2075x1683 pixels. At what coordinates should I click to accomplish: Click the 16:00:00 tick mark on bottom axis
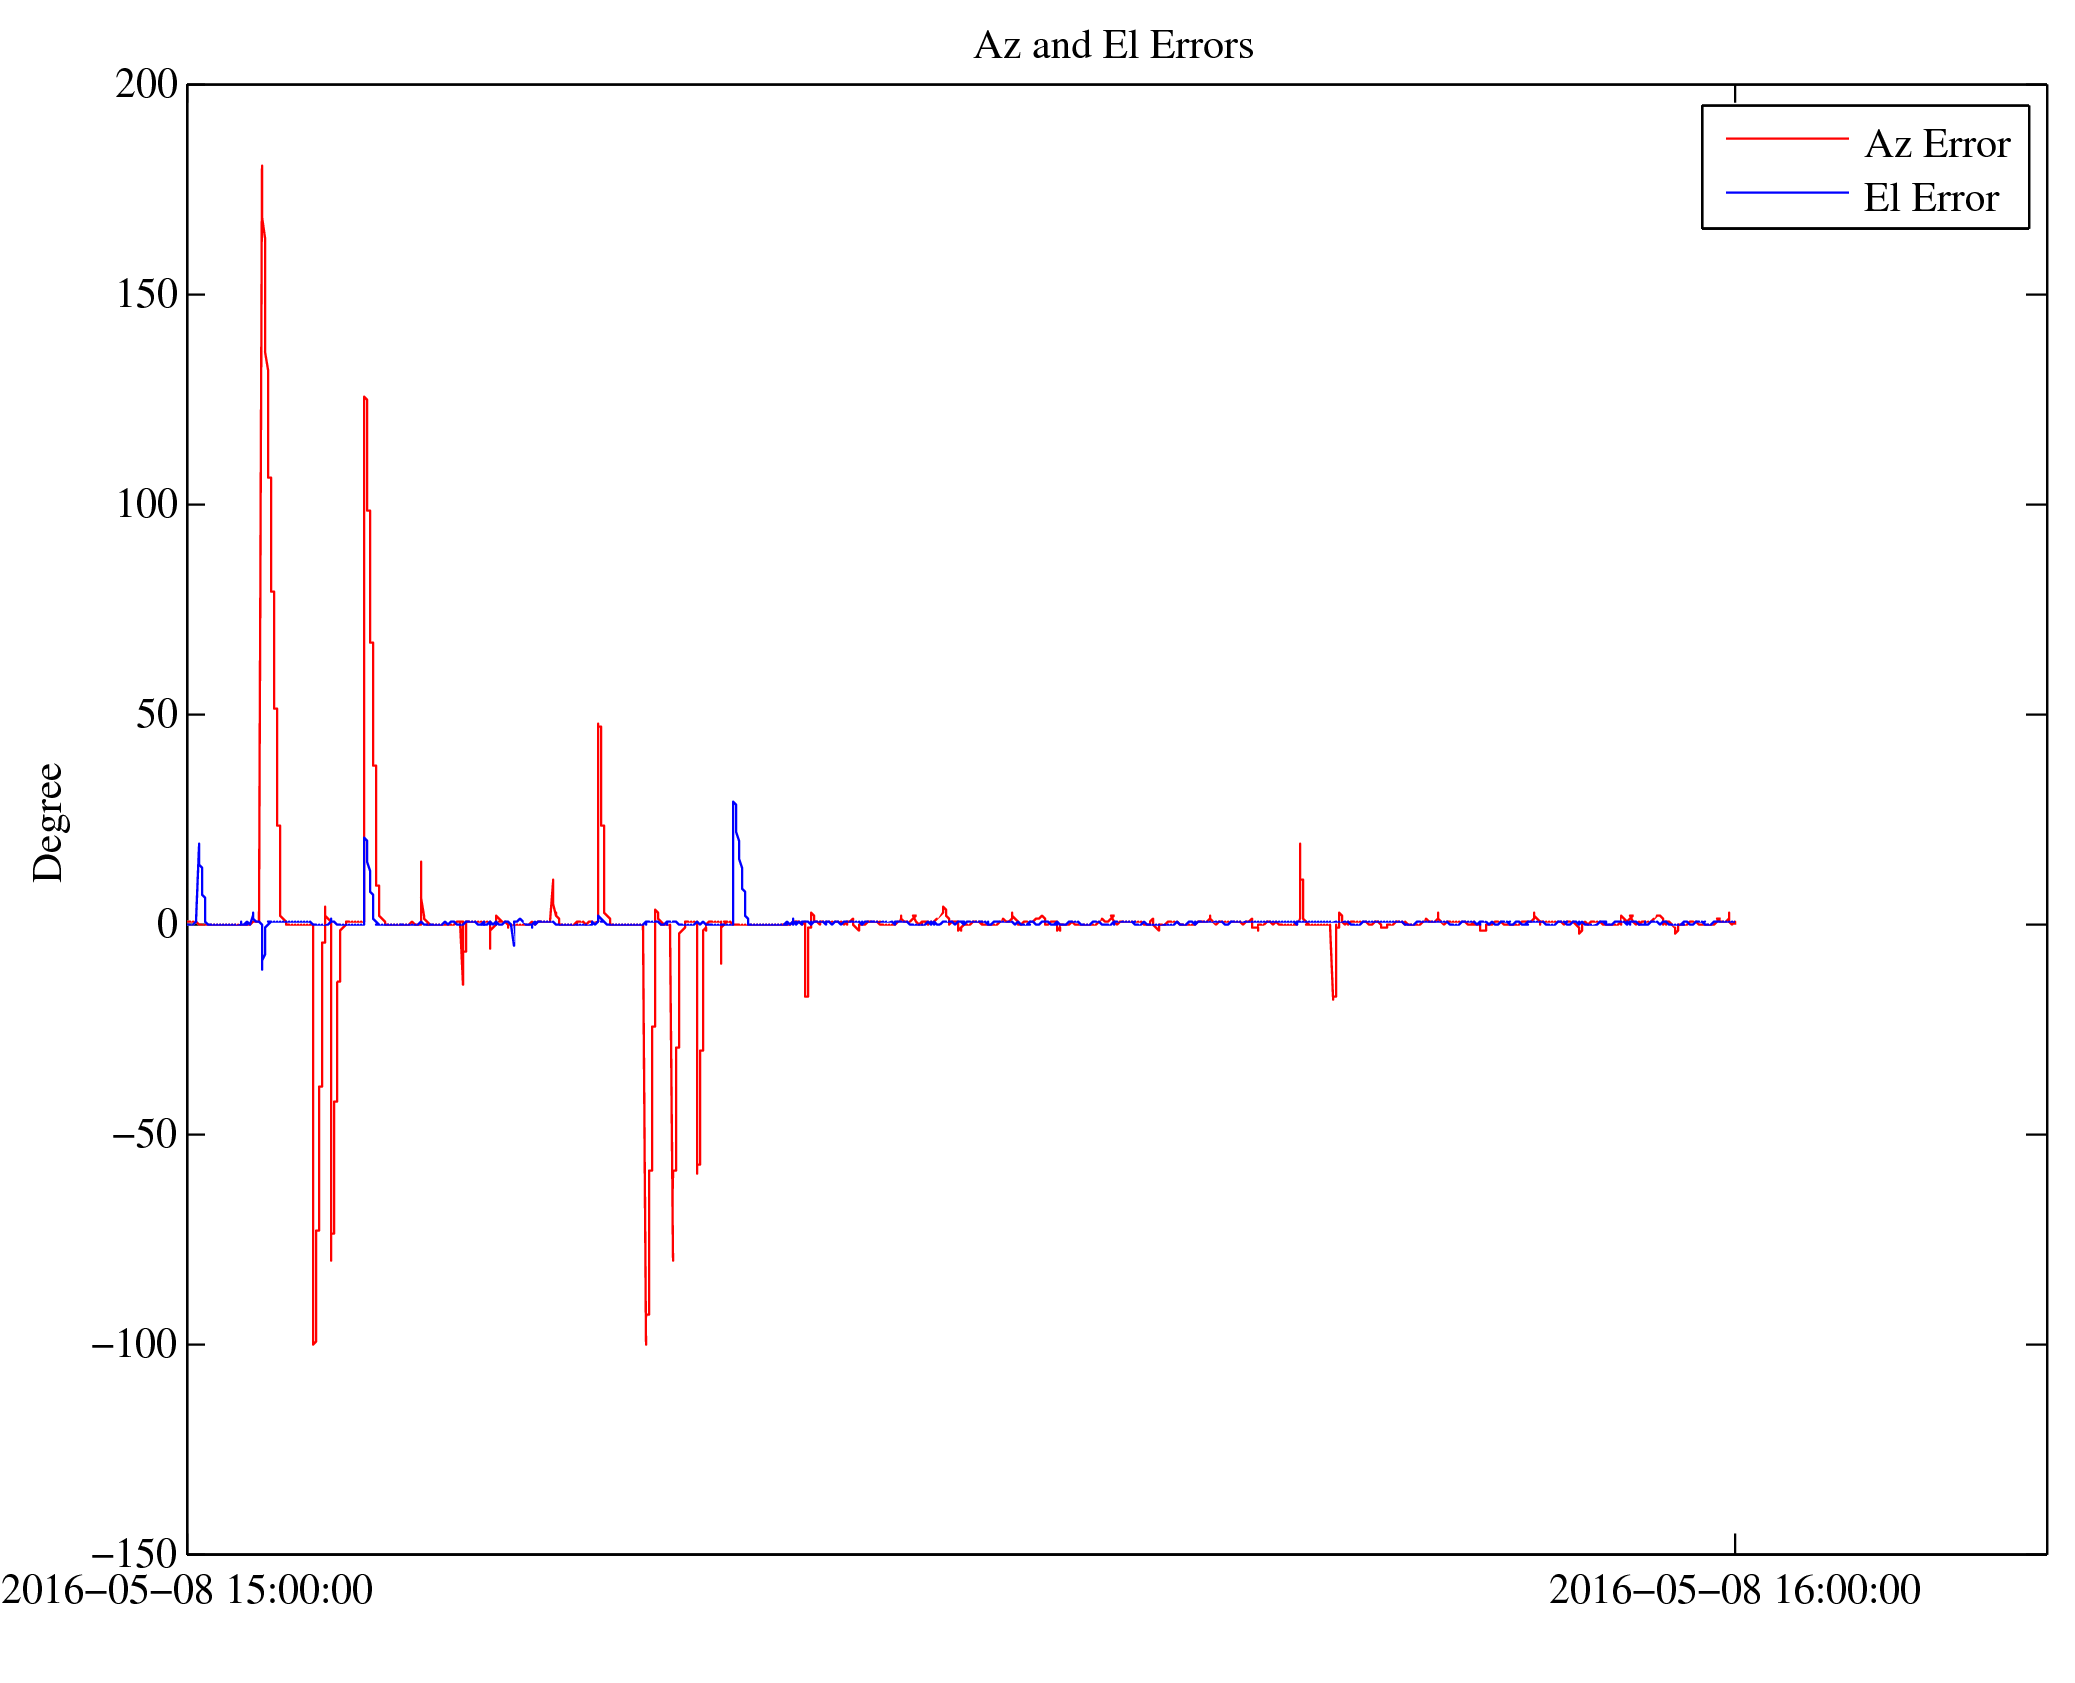1735,1543
